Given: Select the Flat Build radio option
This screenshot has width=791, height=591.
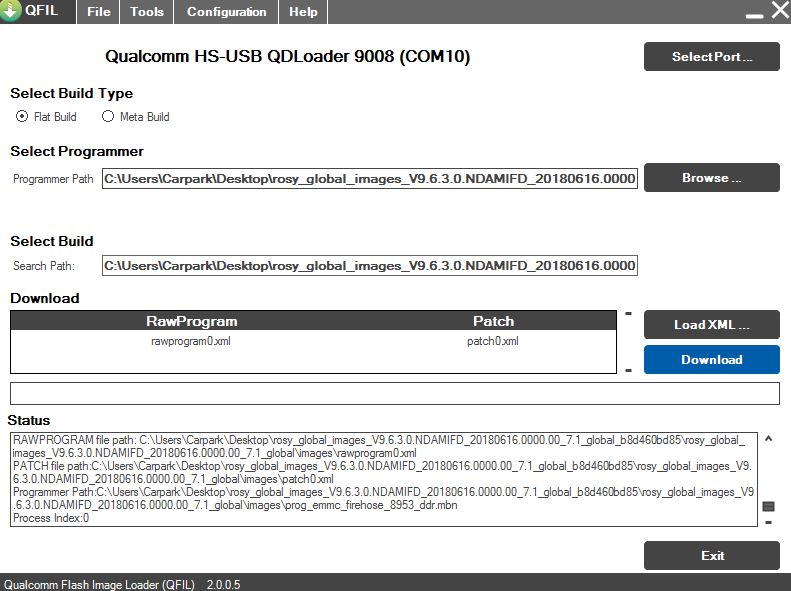Looking at the screenshot, I should tap(46, 116).
